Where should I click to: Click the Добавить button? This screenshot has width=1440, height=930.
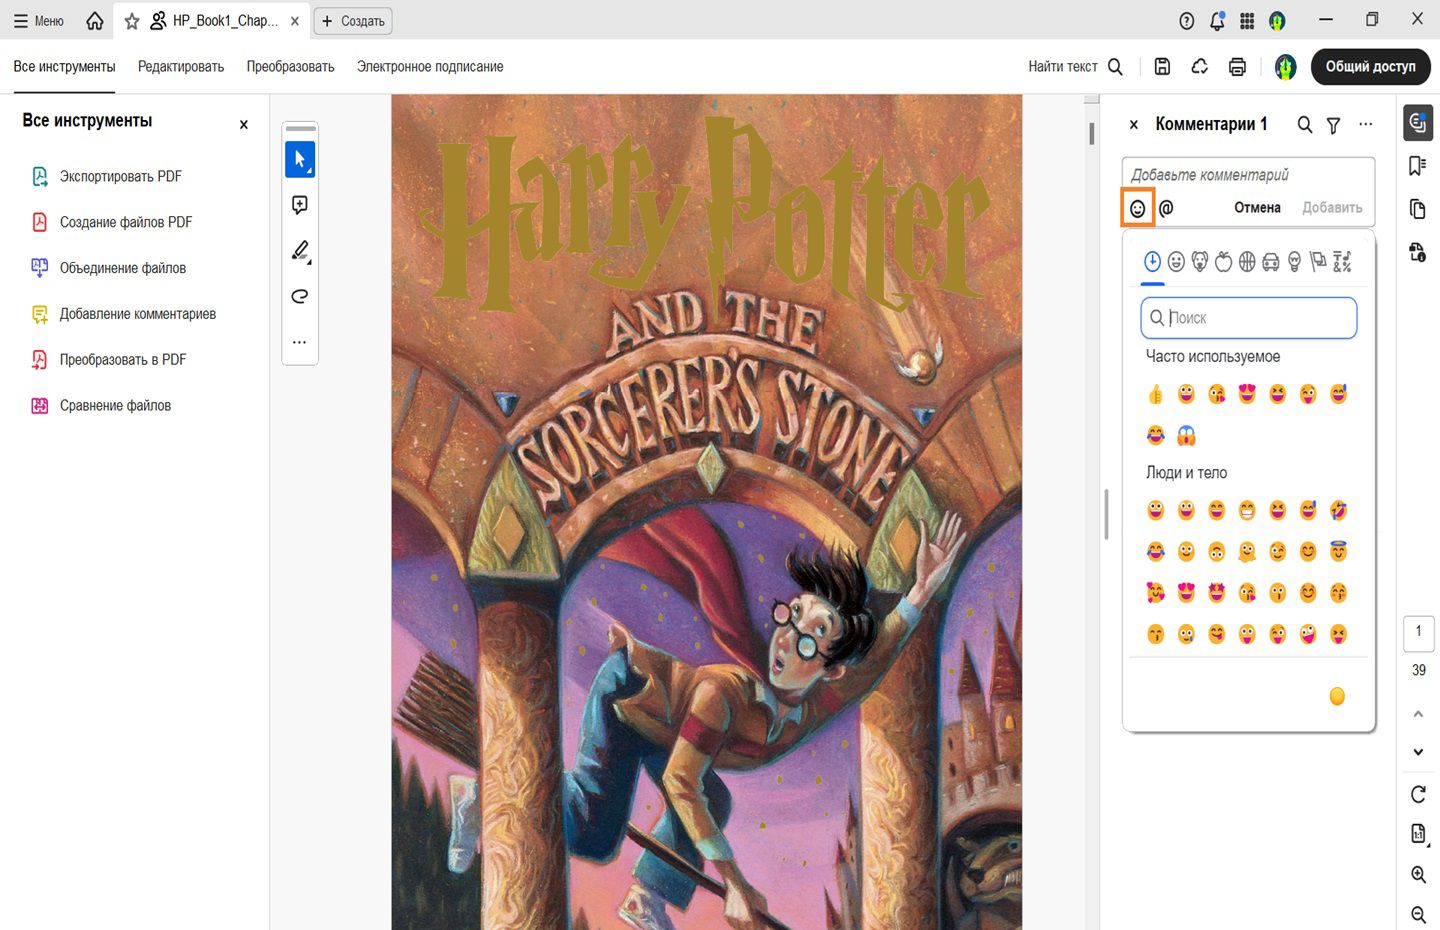1332,208
